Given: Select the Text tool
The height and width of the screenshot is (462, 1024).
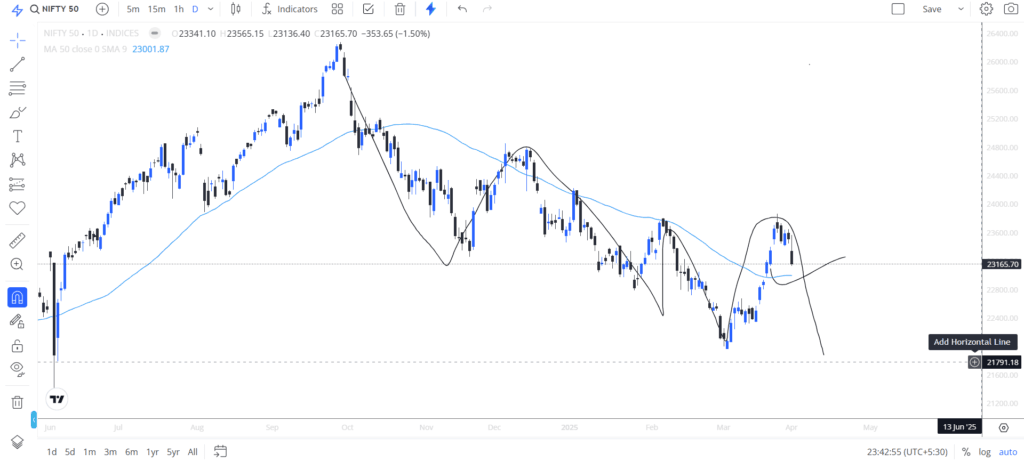Looking at the screenshot, I should [x=17, y=136].
